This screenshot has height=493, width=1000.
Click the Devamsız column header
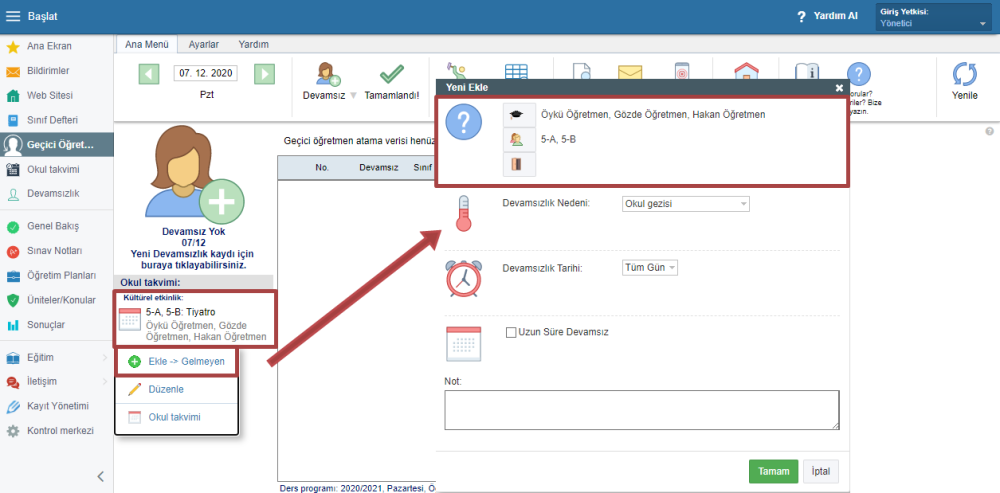379,168
